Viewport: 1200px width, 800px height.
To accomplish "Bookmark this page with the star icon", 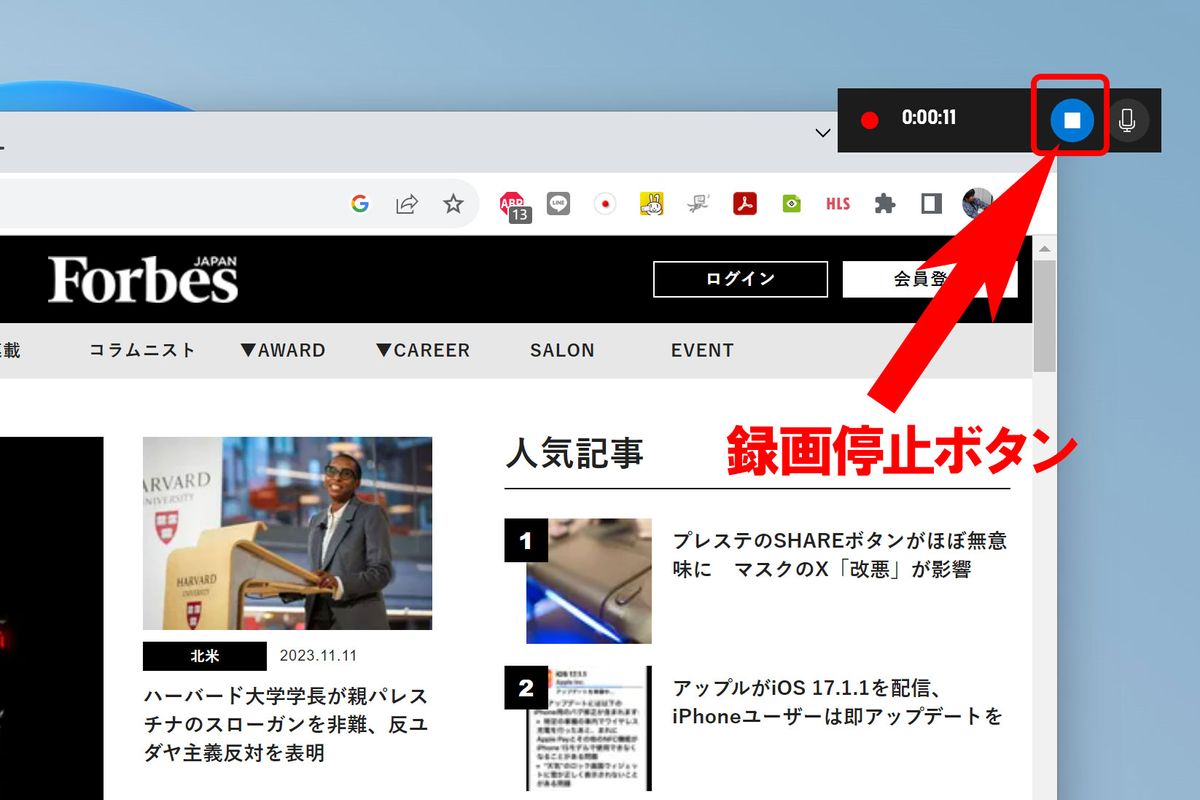I will (454, 204).
